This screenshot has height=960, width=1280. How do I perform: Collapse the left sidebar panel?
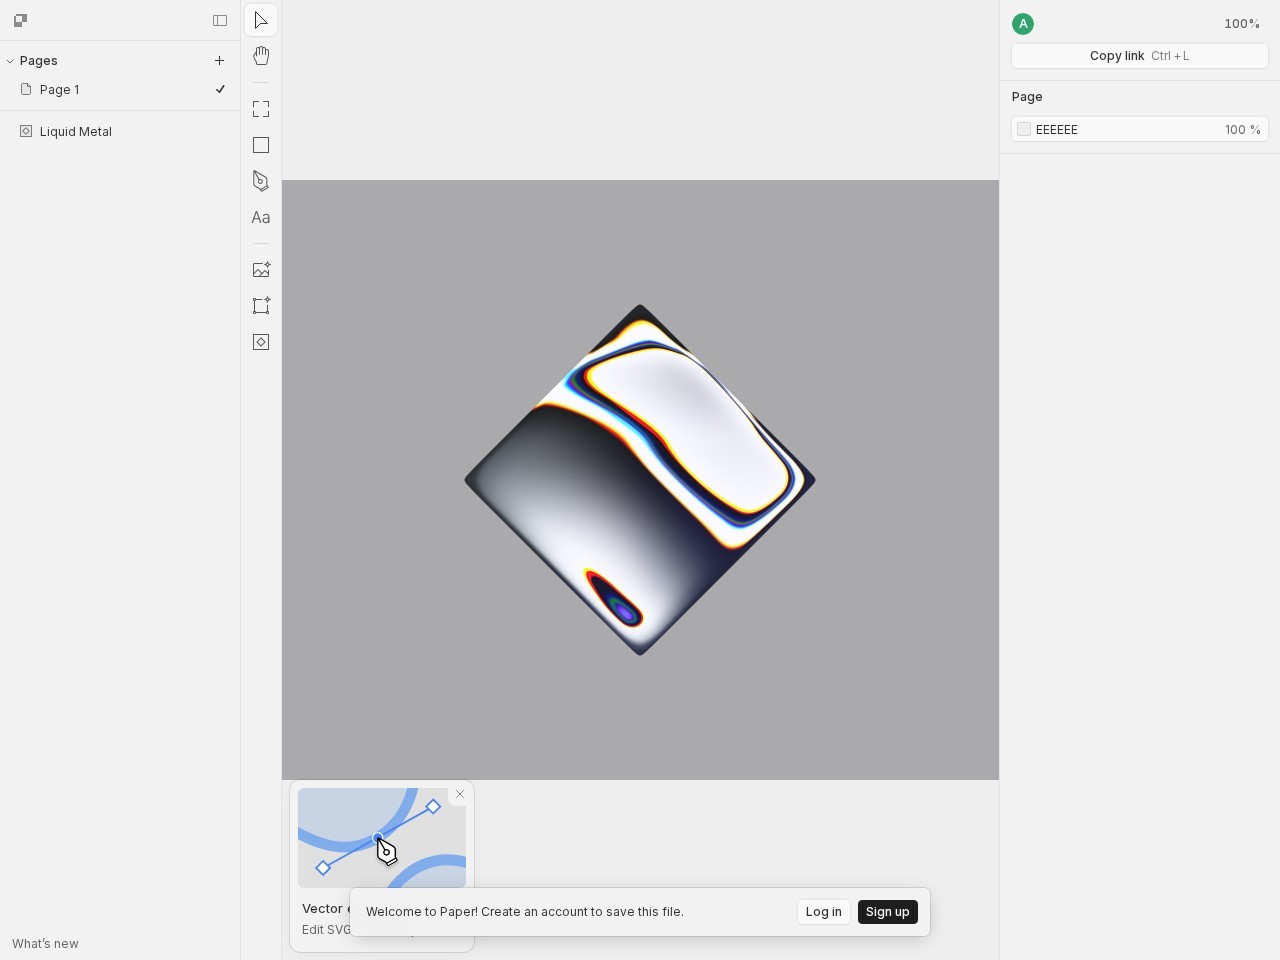pos(220,20)
